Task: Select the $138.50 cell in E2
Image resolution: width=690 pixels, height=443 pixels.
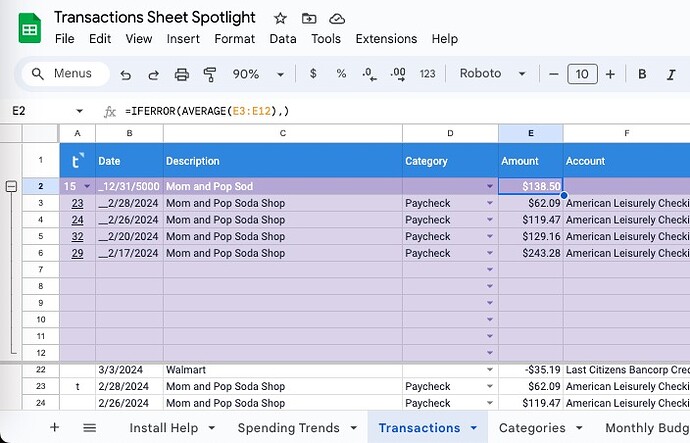Action: click(x=531, y=187)
